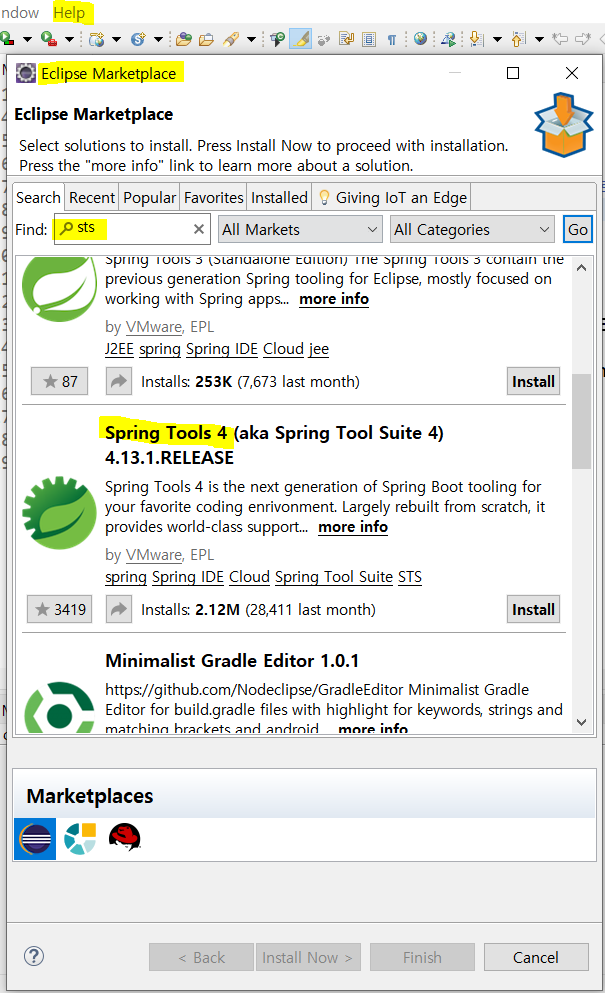The height and width of the screenshot is (993, 605).
Task: Open the run configuration dropdown arrow
Action: pyautogui.click(x=27, y=39)
